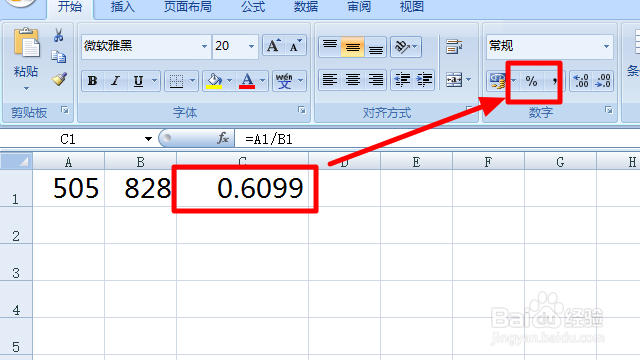
Task: Click the Cut scissors icon
Action: [x=58, y=35]
